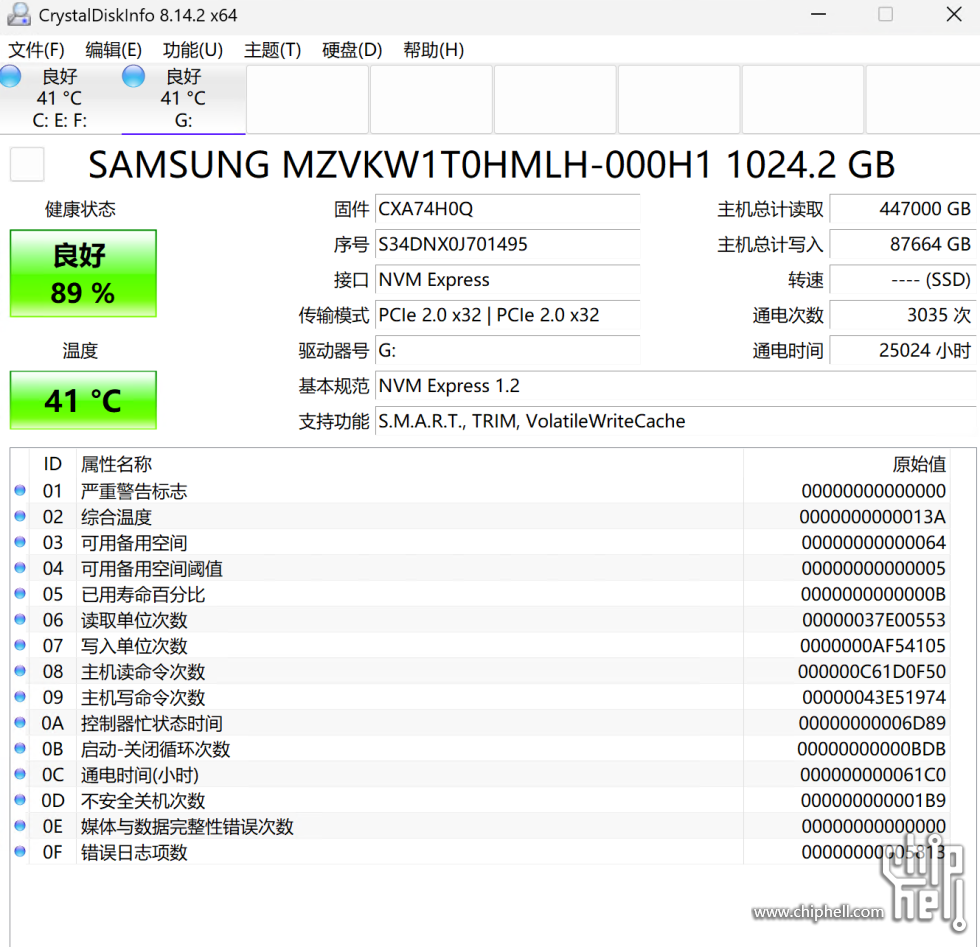Click the status dot for attribute 03 可用备用空间
Viewport: 980px width, 947px height.
point(20,543)
